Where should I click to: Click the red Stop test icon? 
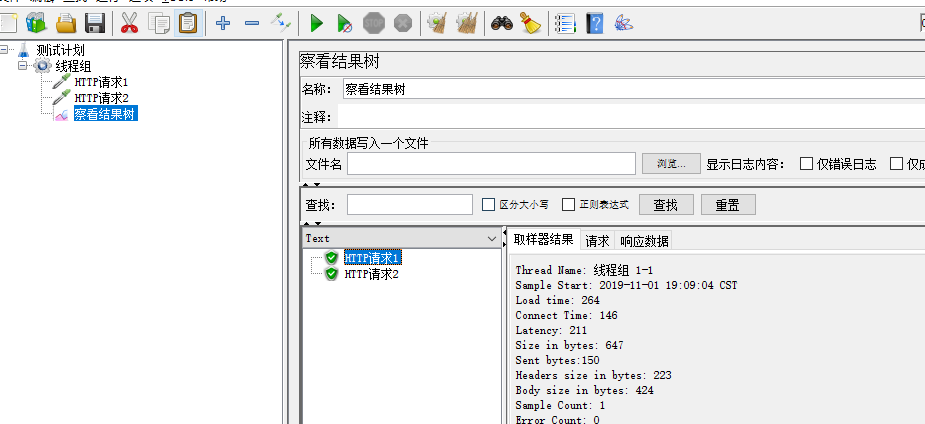pos(374,22)
